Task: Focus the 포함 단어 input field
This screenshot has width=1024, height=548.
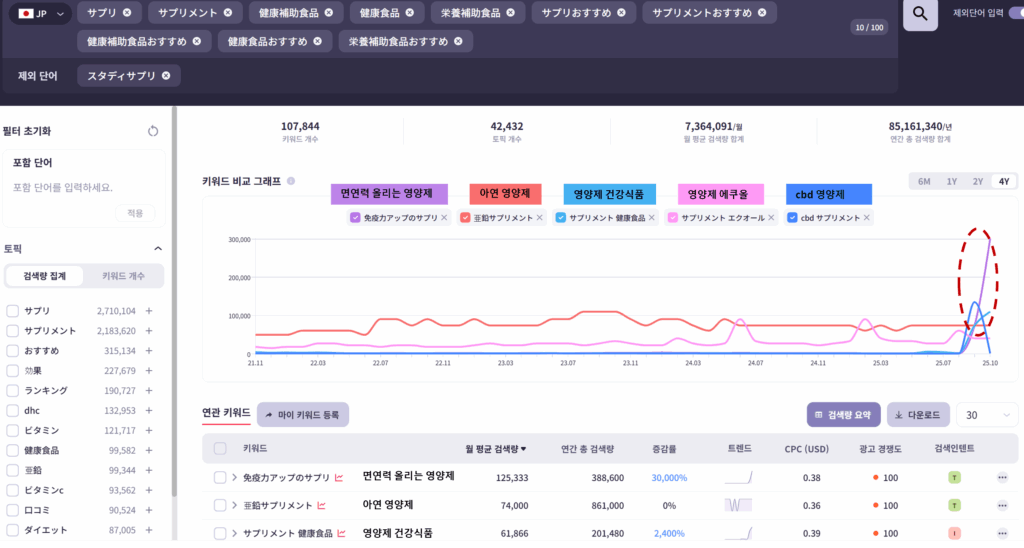Action: tap(84, 187)
